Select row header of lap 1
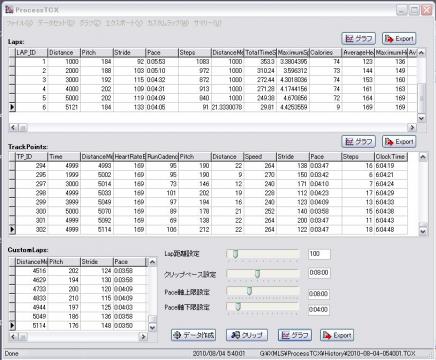 point(12,62)
